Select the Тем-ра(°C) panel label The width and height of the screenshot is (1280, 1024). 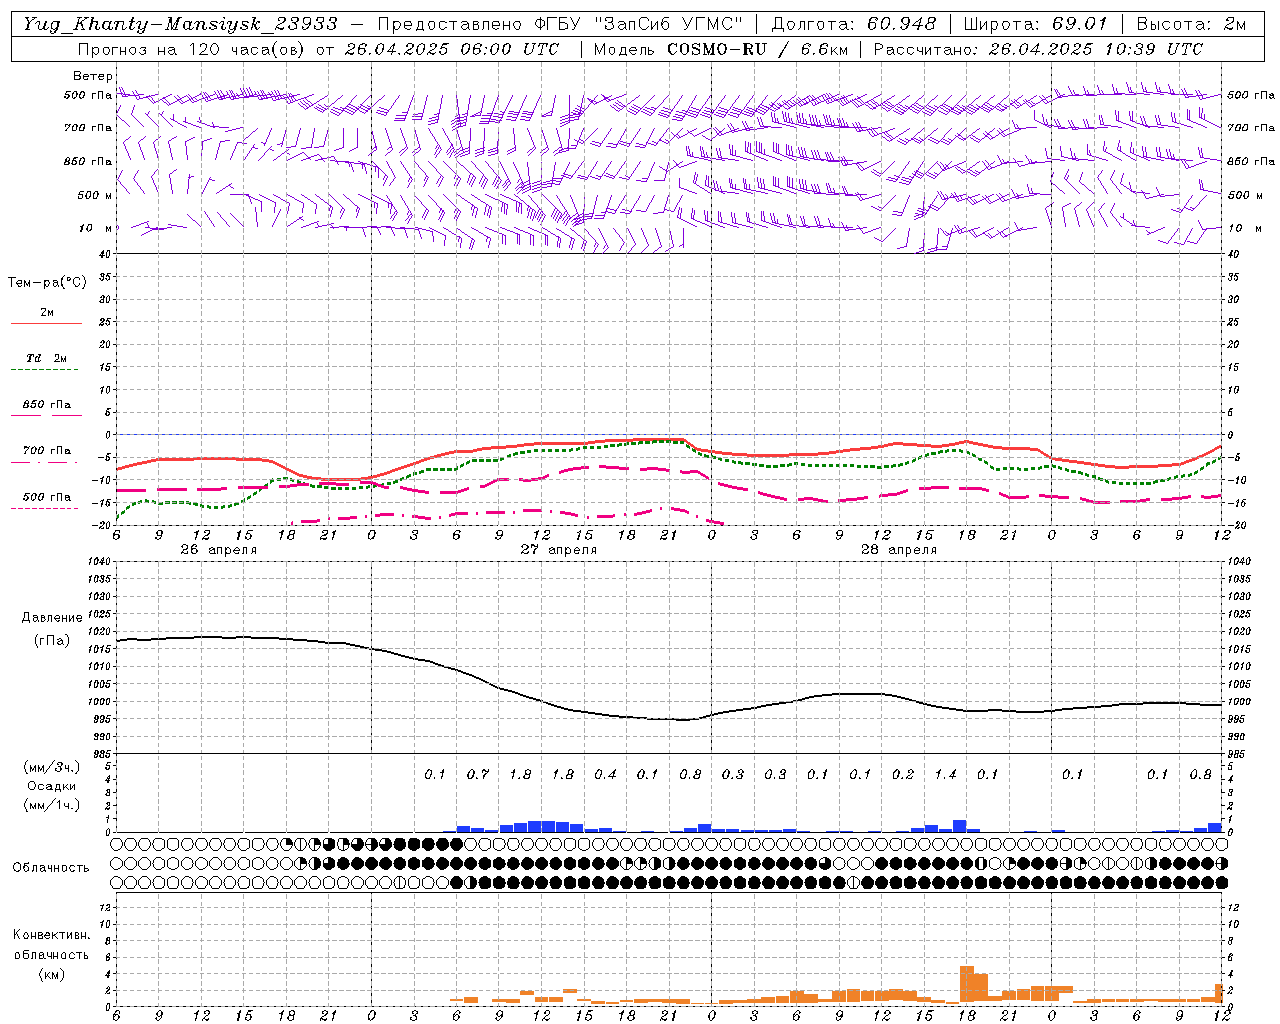[47, 283]
